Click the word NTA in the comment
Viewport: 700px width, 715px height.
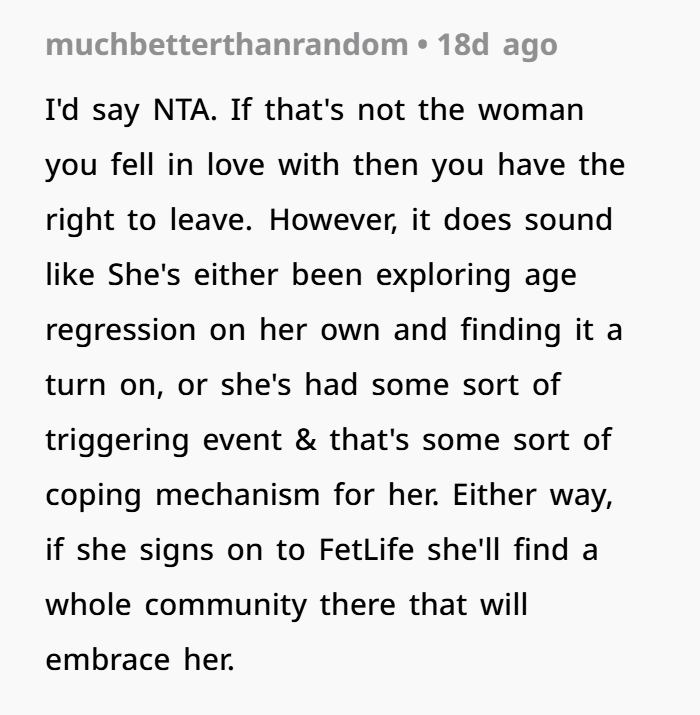[185, 110]
